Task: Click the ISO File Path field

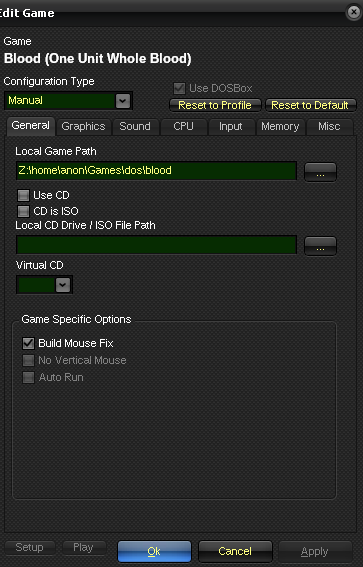Action: (156, 245)
